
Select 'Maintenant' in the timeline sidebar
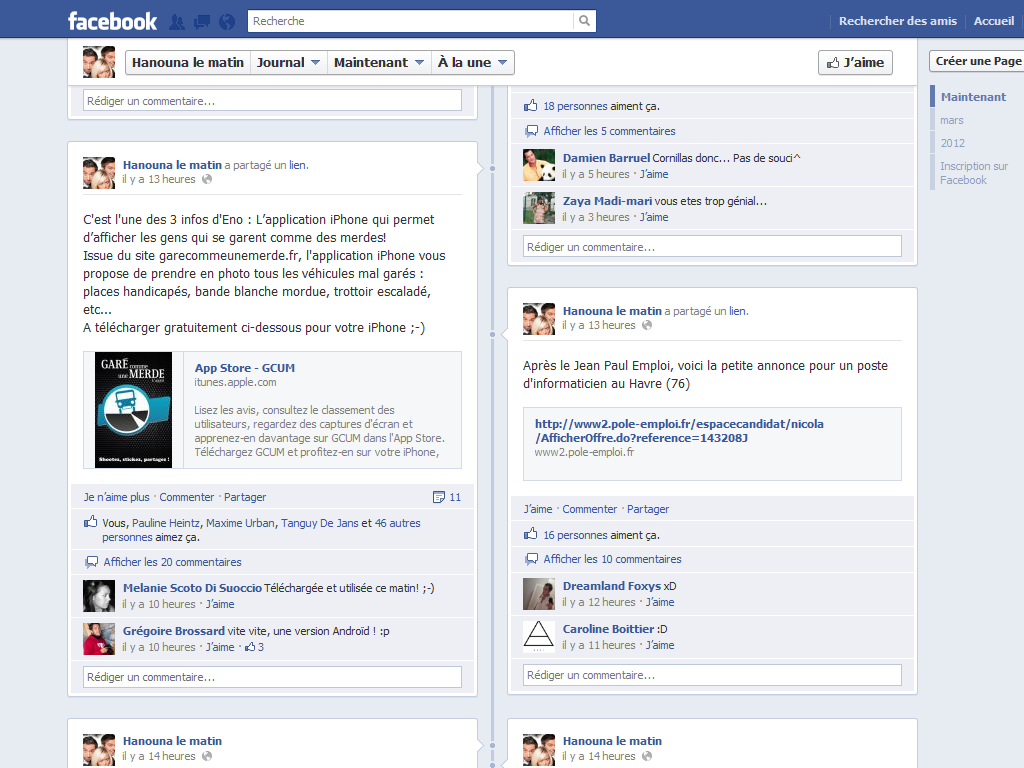click(973, 97)
